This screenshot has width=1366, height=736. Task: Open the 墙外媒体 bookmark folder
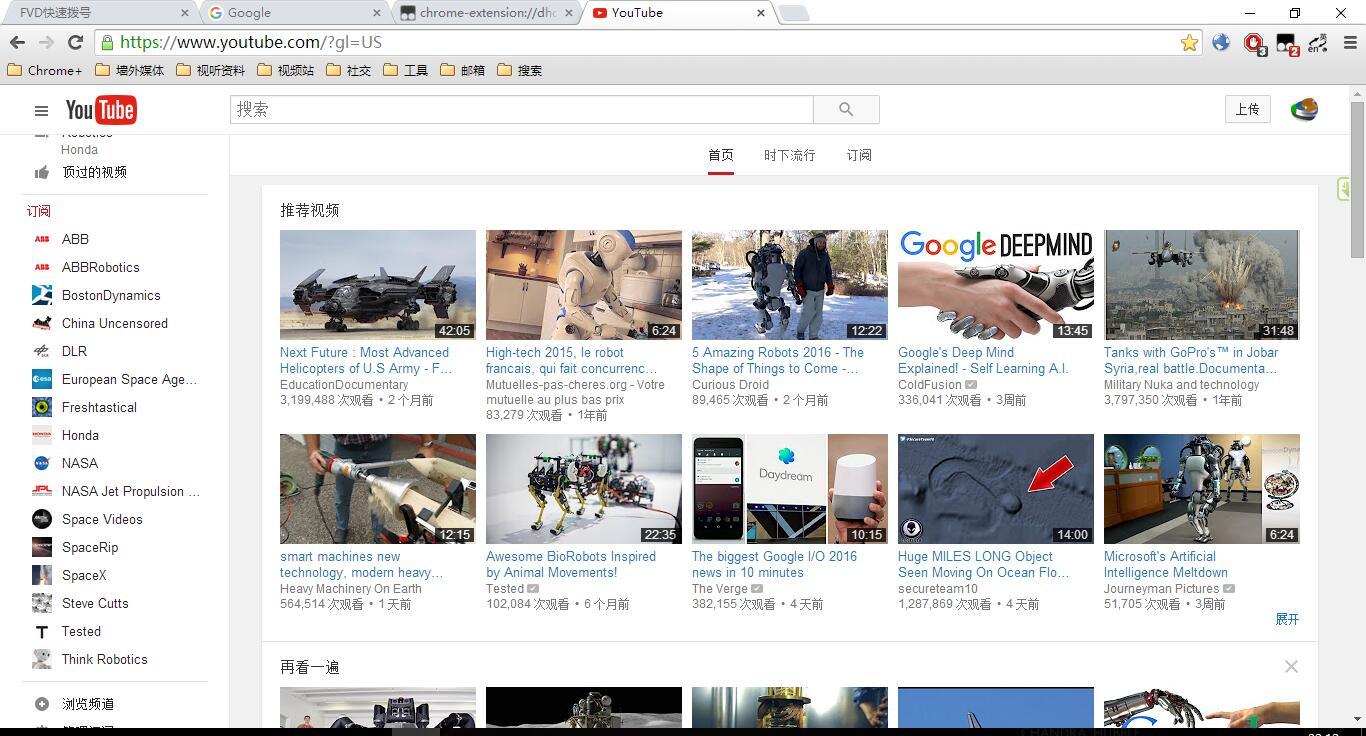click(x=129, y=70)
